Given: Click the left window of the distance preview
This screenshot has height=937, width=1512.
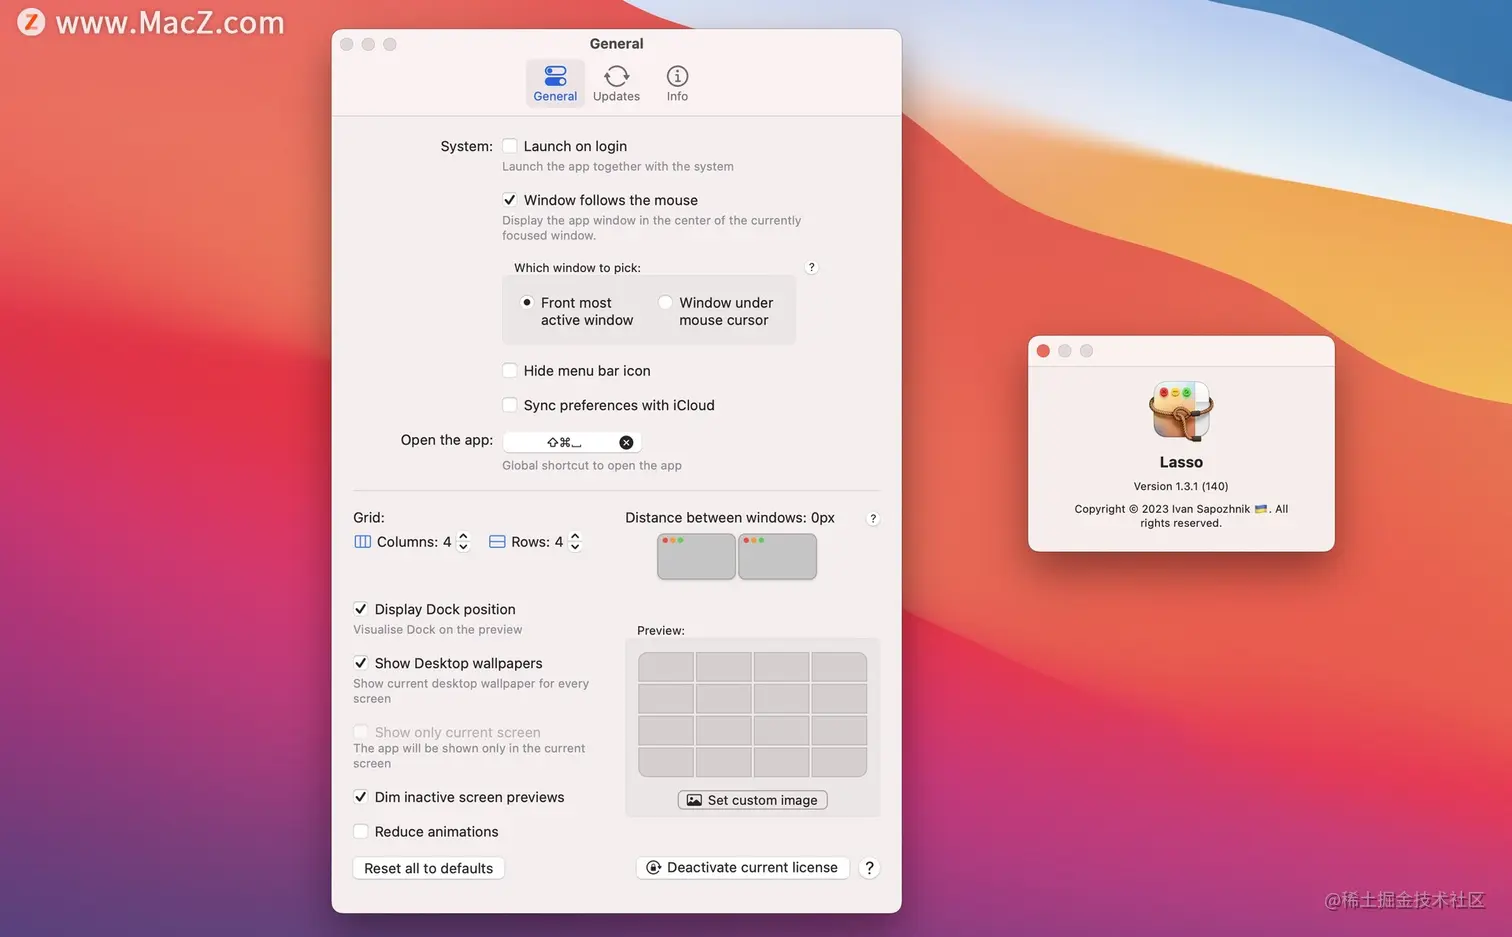Looking at the screenshot, I should point(696,556).
